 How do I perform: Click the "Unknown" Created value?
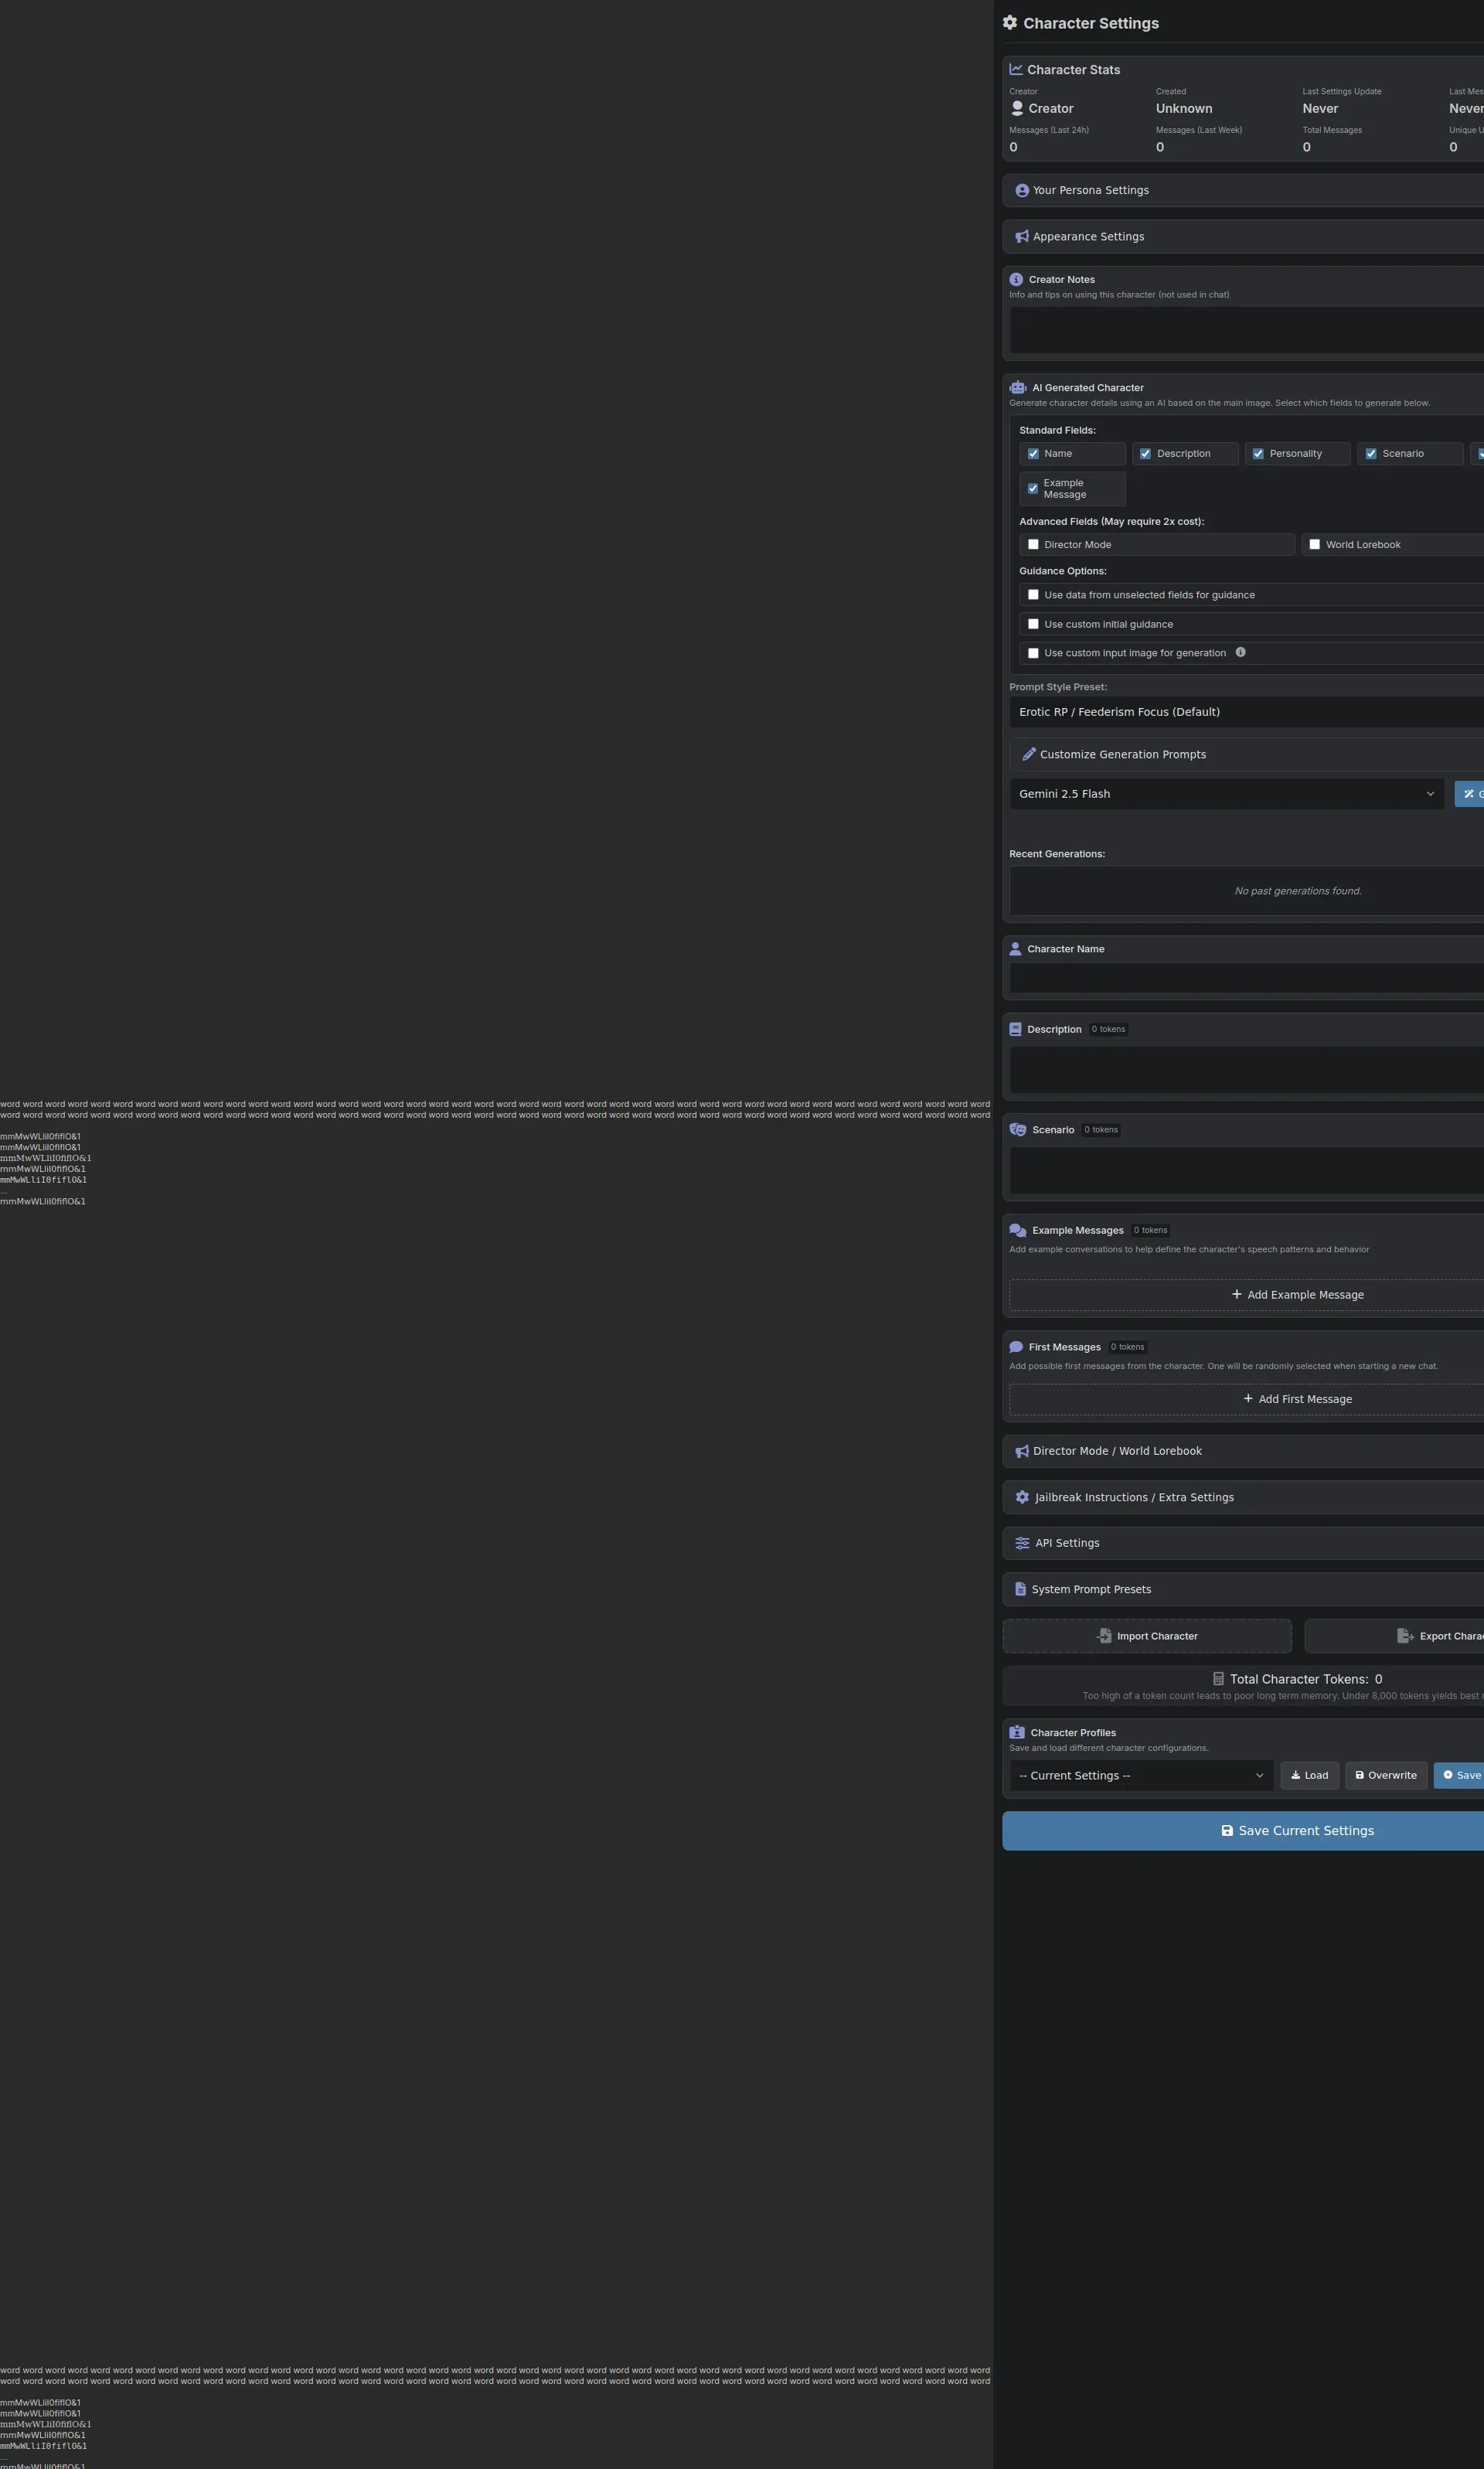click(x=1184, y=108)
